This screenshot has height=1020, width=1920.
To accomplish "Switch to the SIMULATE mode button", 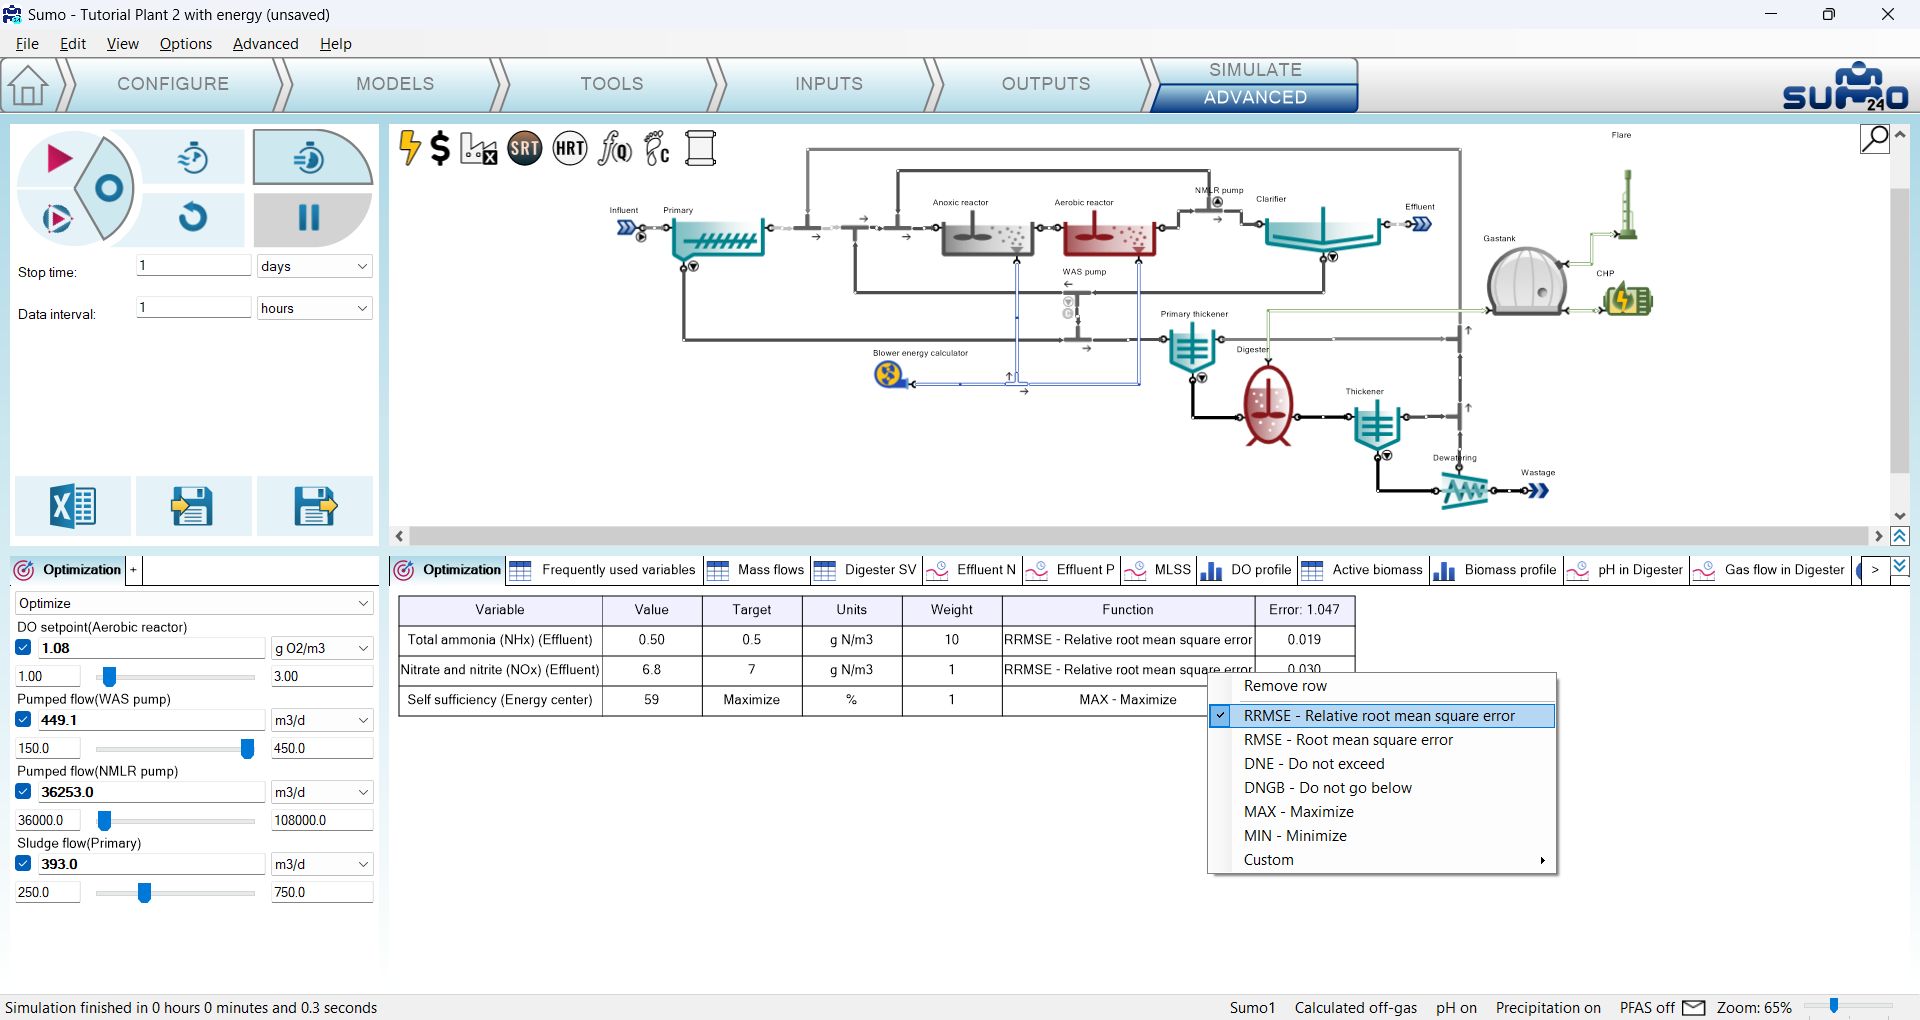I will tap(1255, 70).
